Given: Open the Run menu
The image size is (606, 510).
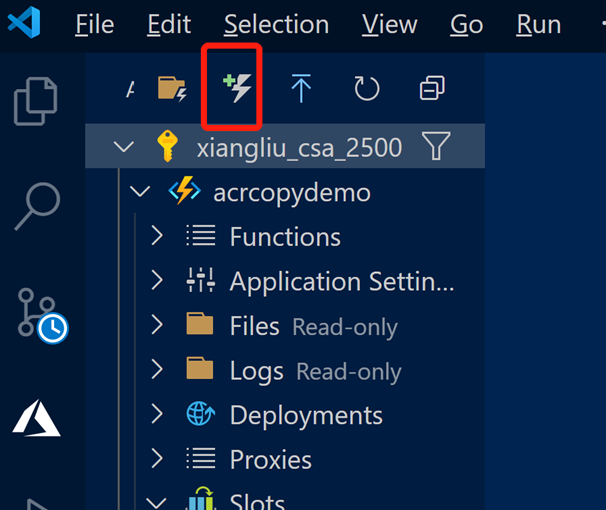Looking at the screenshot, I should [x=539, y=25].
